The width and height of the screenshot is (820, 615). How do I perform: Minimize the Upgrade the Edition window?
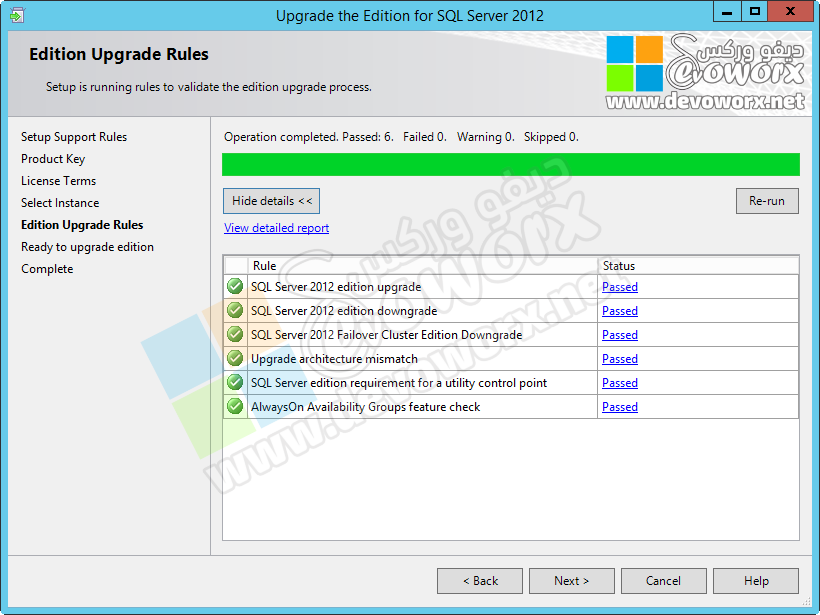coord(727,12)
